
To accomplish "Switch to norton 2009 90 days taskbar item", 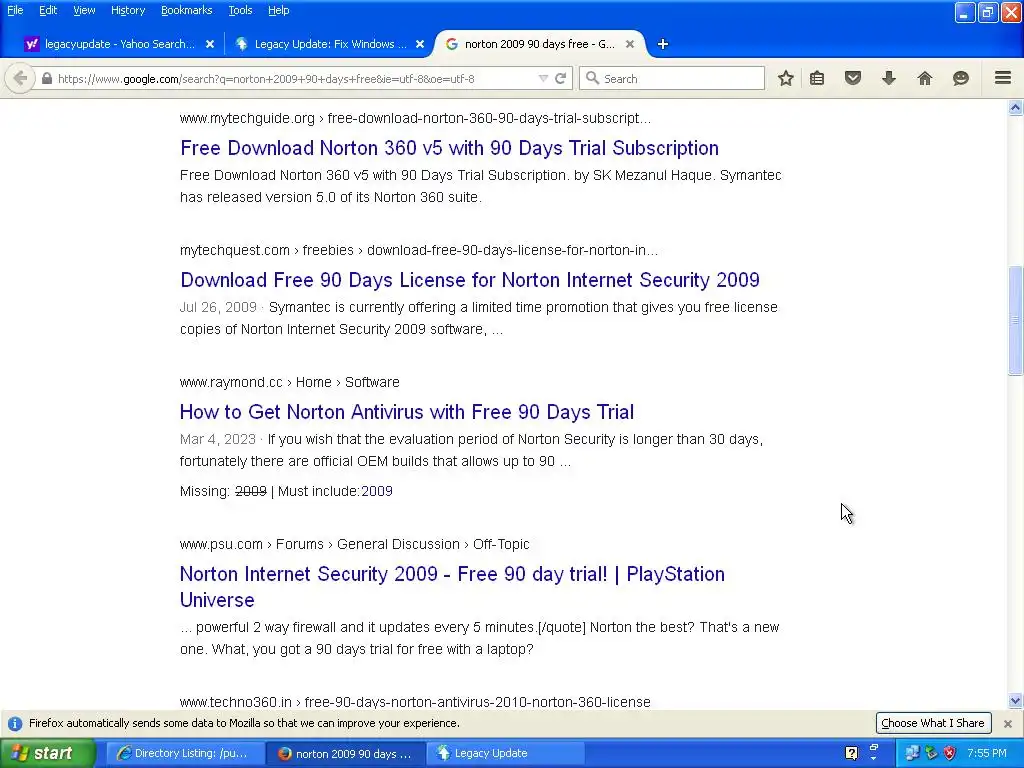I will (346, 753).
